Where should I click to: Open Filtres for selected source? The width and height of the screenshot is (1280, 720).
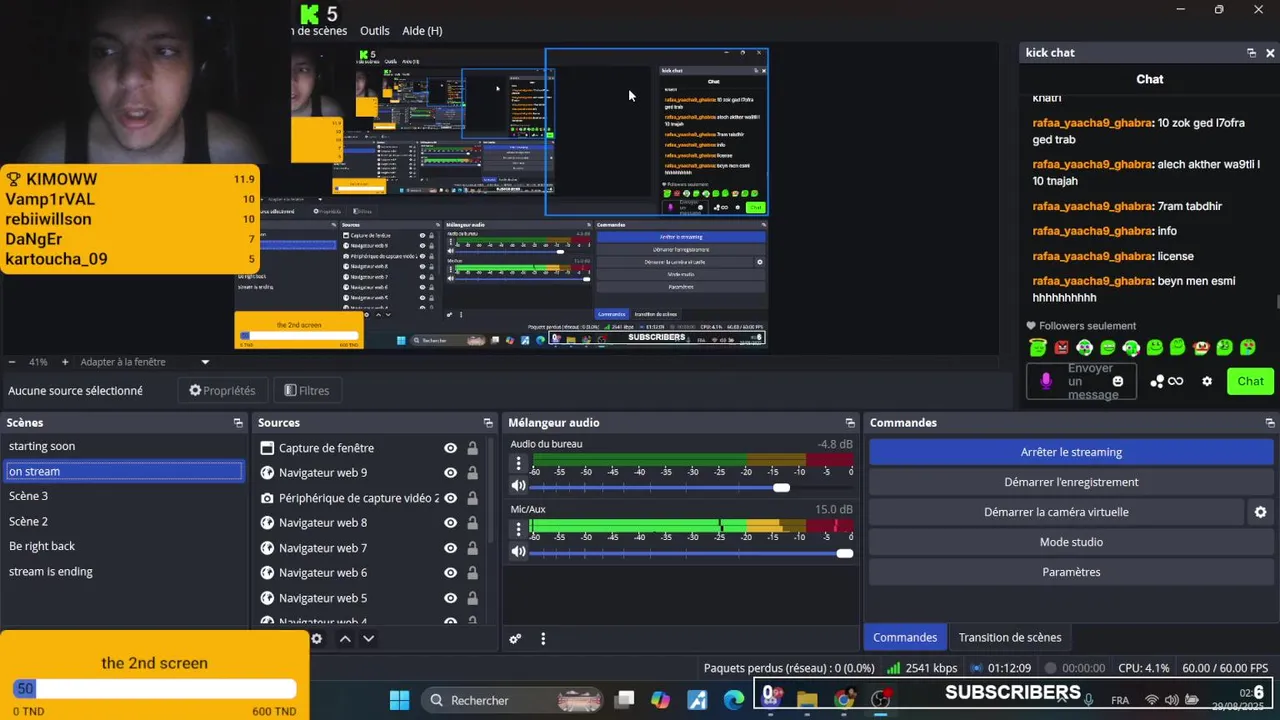pyautogui.click(x=306, y=391)
